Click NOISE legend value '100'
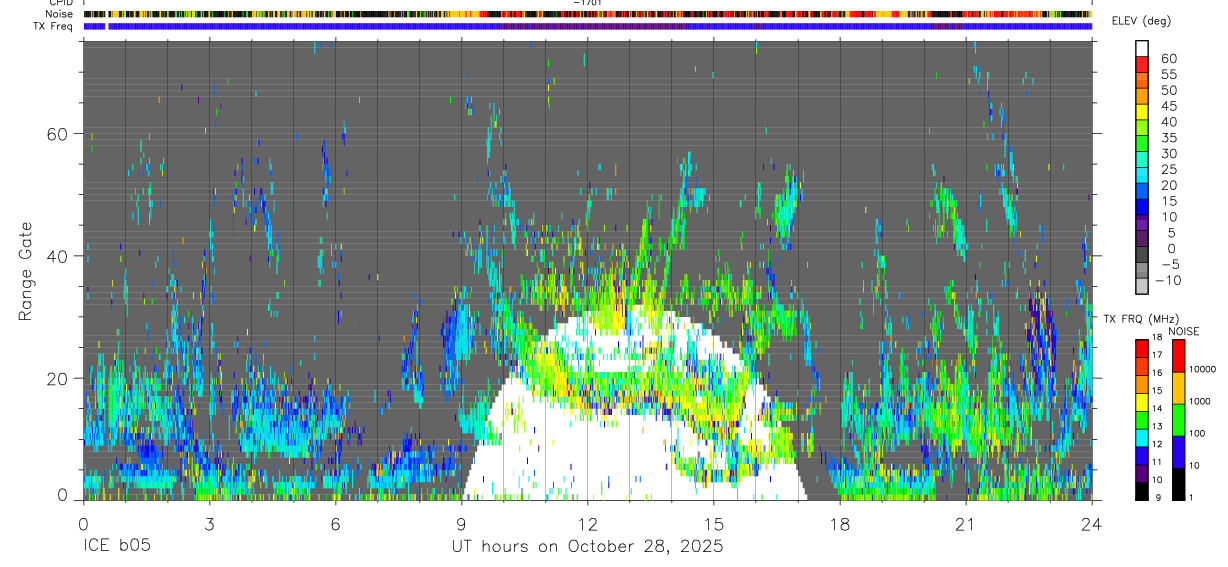 click(1198, 433)
